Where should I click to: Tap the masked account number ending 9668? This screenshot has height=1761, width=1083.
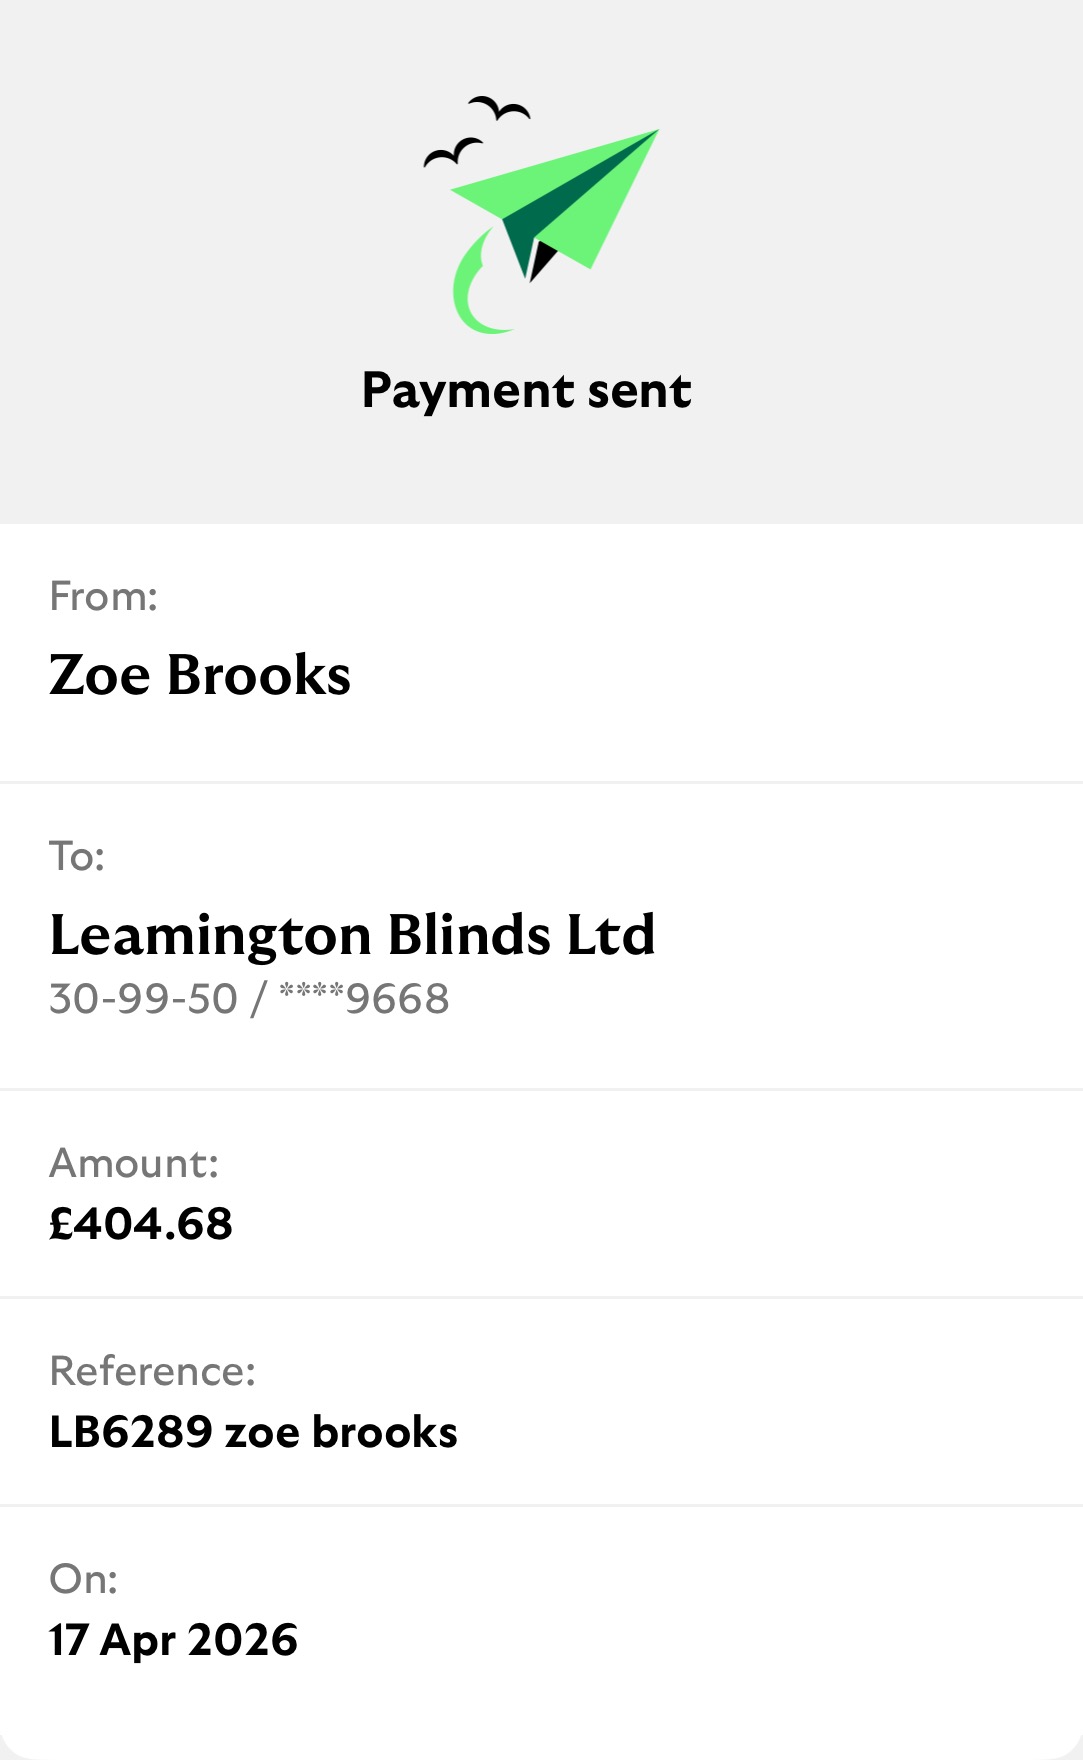tap(364, 999)
